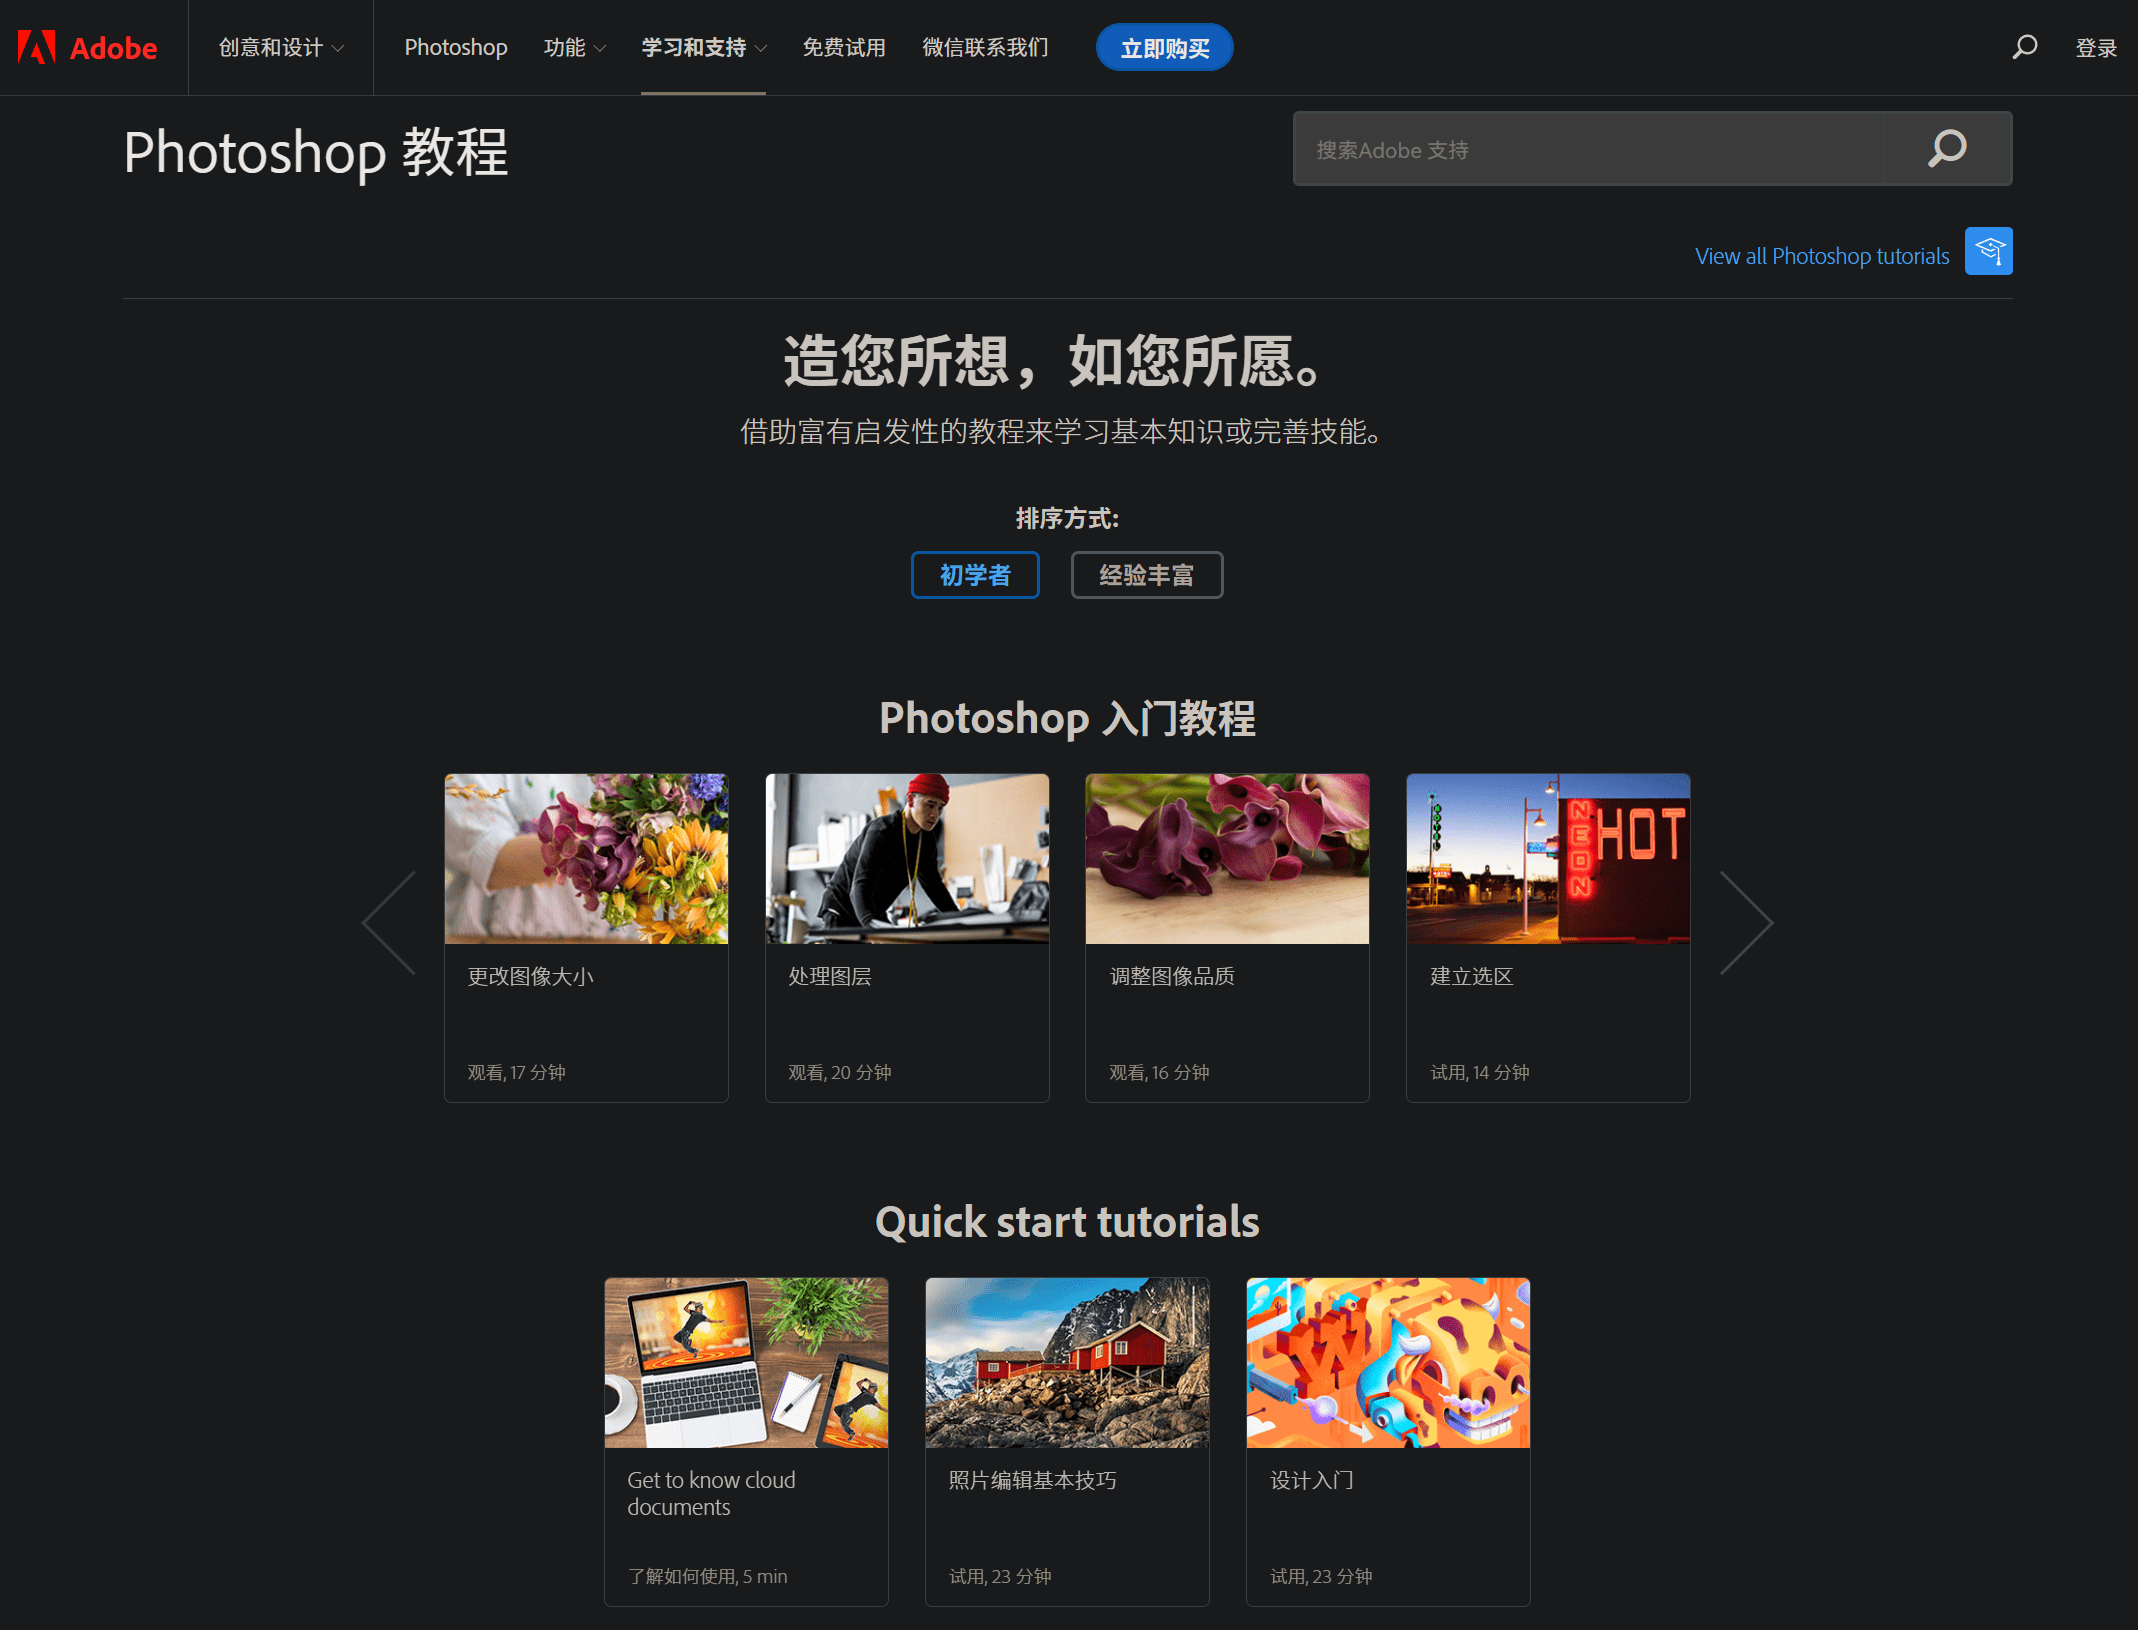The image size is (2138, 1630).
Task: Click the Photoshop 入门教程 section heading
Action: pos(1067,718)
